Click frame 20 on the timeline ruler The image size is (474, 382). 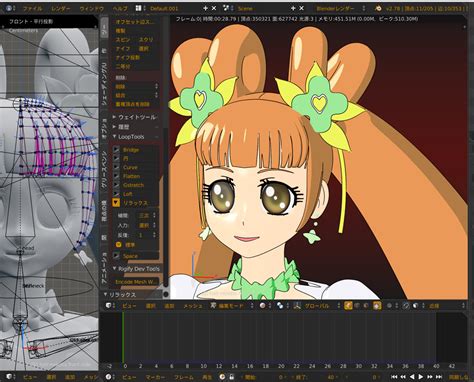[281, 366]
